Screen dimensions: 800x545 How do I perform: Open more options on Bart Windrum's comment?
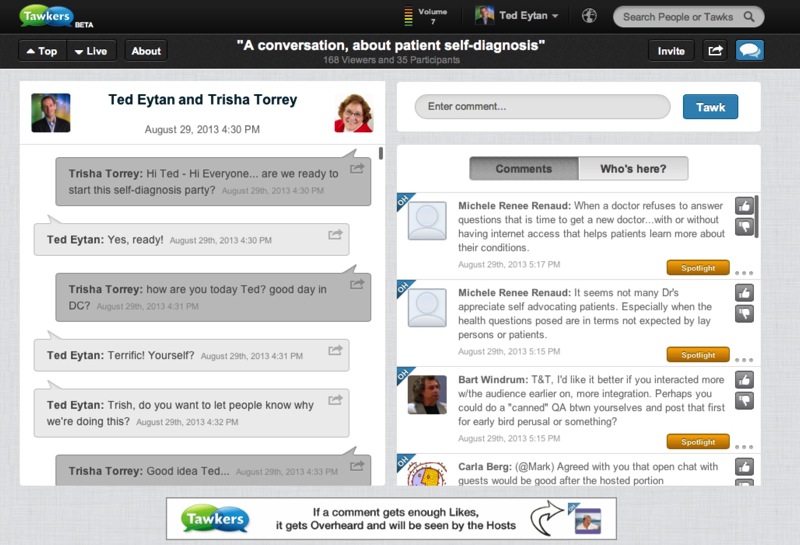tap(743, 446)
